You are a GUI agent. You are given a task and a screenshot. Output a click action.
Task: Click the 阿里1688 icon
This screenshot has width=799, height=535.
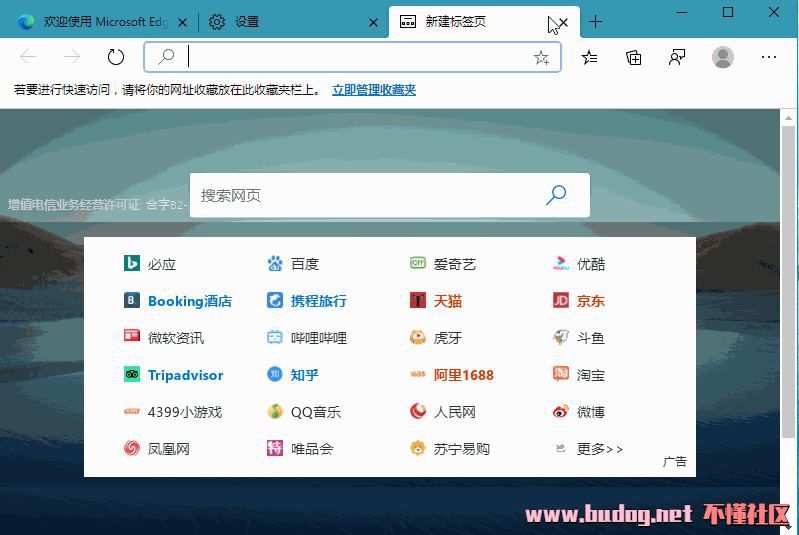tap(418, 374)
